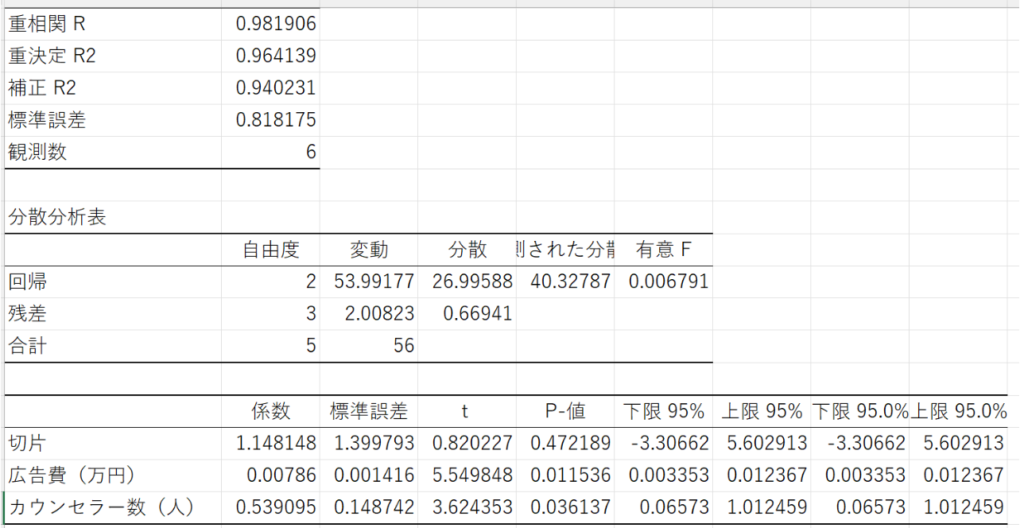Click the カウンセラー数（人） row label

100,507
